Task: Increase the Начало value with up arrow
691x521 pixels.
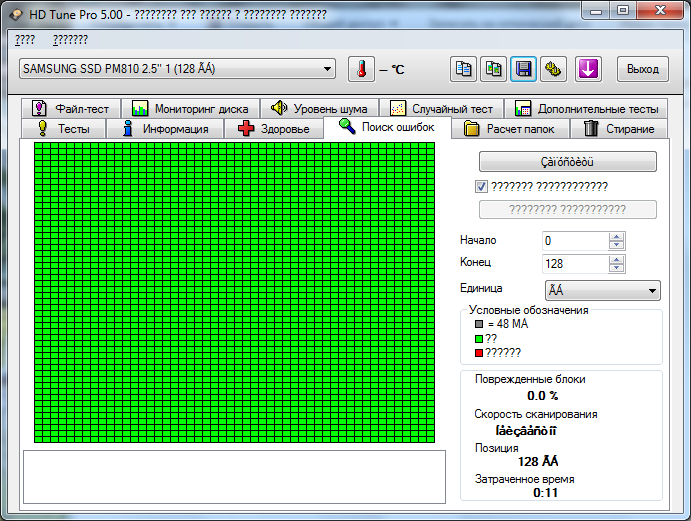Action: pos(617,237)
